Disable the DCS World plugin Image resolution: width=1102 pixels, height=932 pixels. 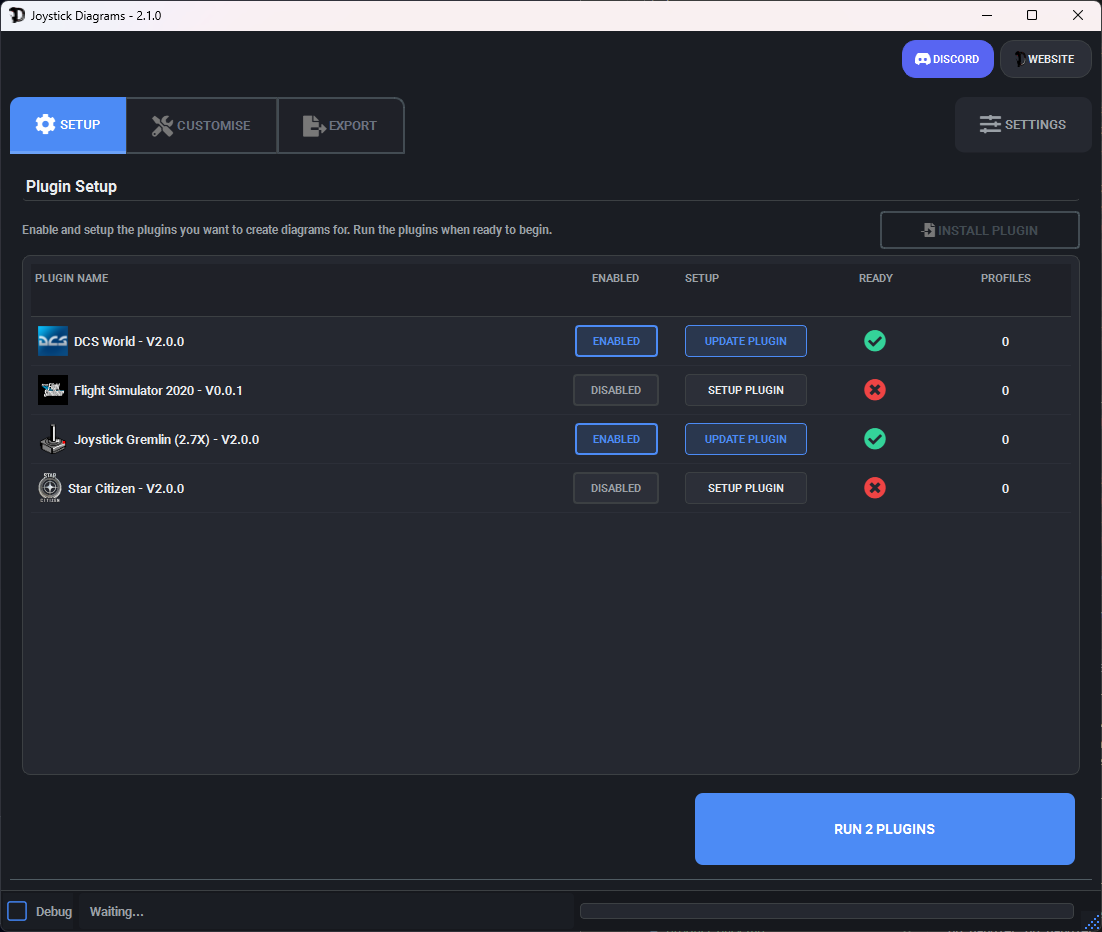coord(616,341)
